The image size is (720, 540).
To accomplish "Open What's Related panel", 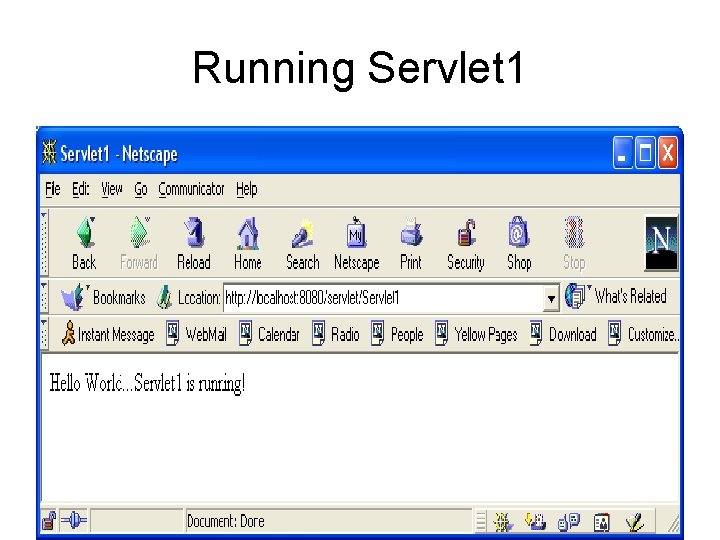I will [x=616, y=296].
